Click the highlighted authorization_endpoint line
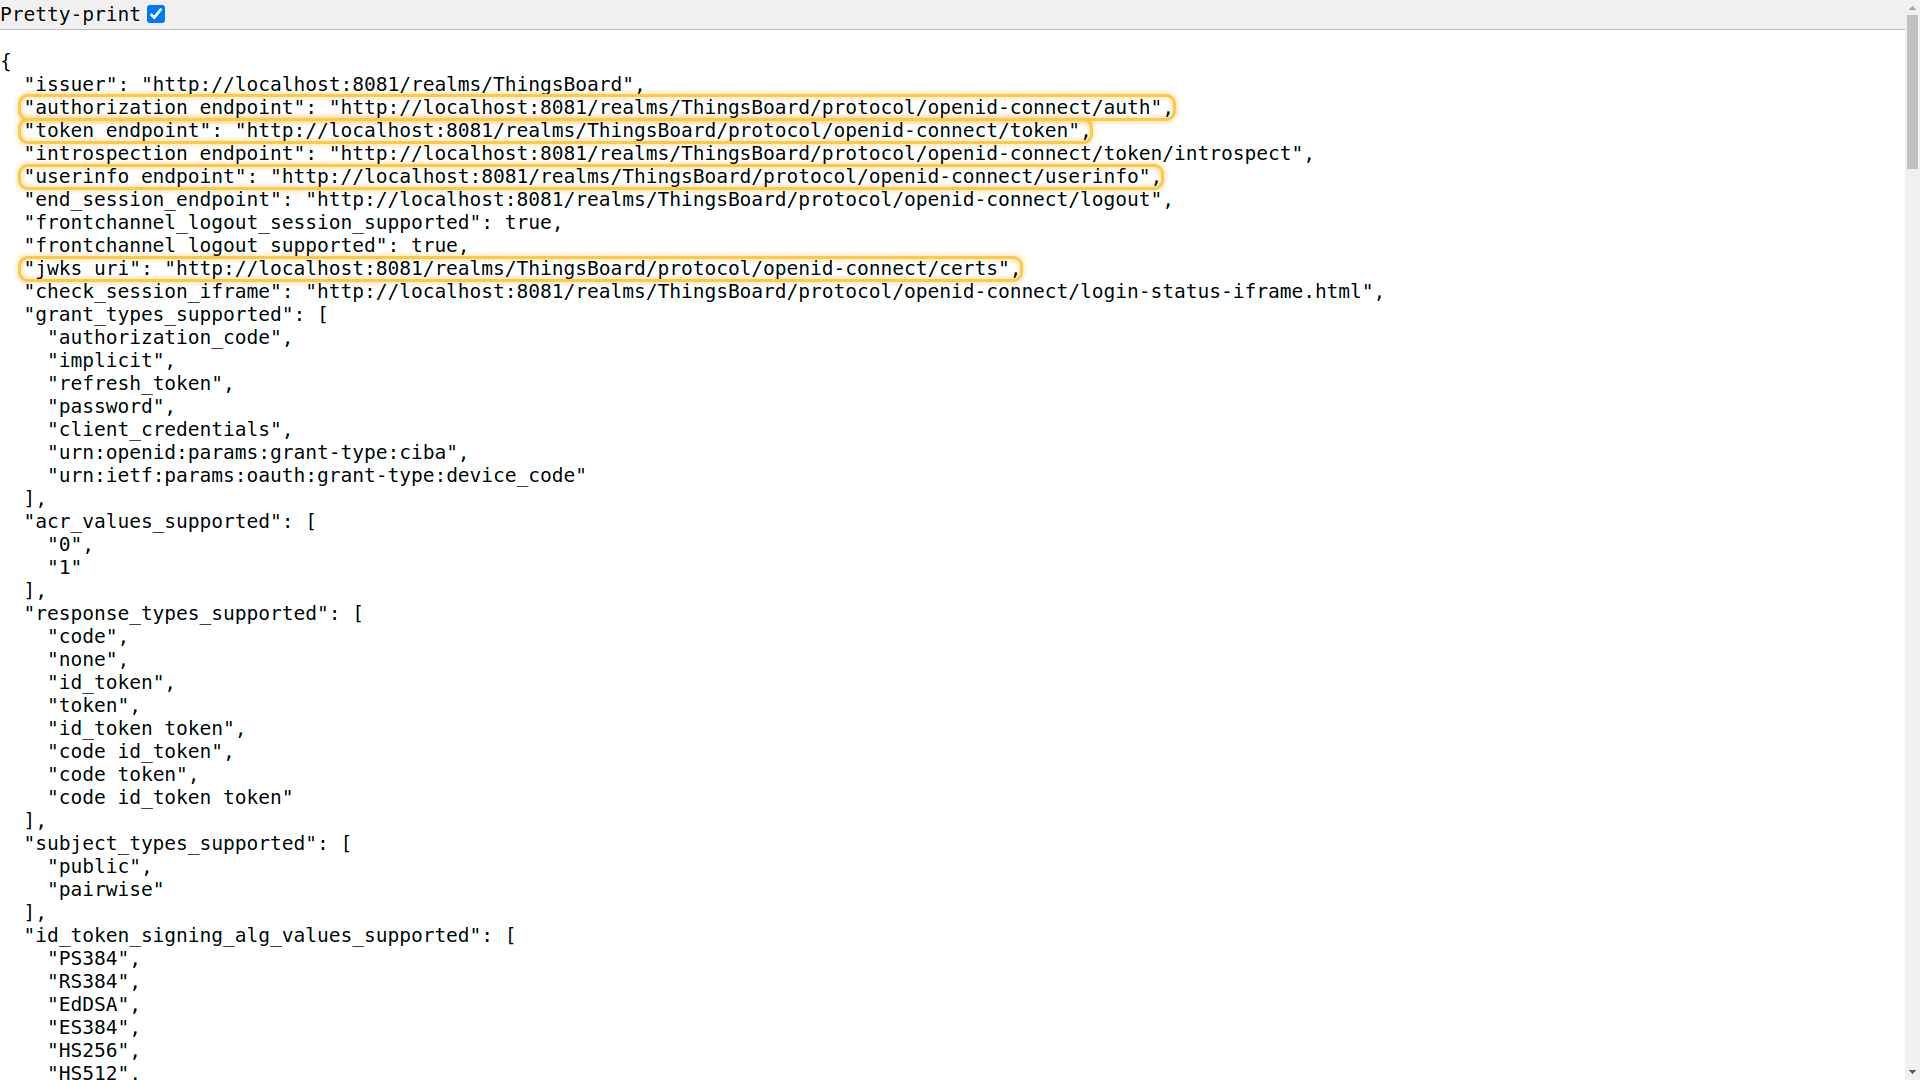This screenshot has height=1080, width=1920. coord(596,108)
